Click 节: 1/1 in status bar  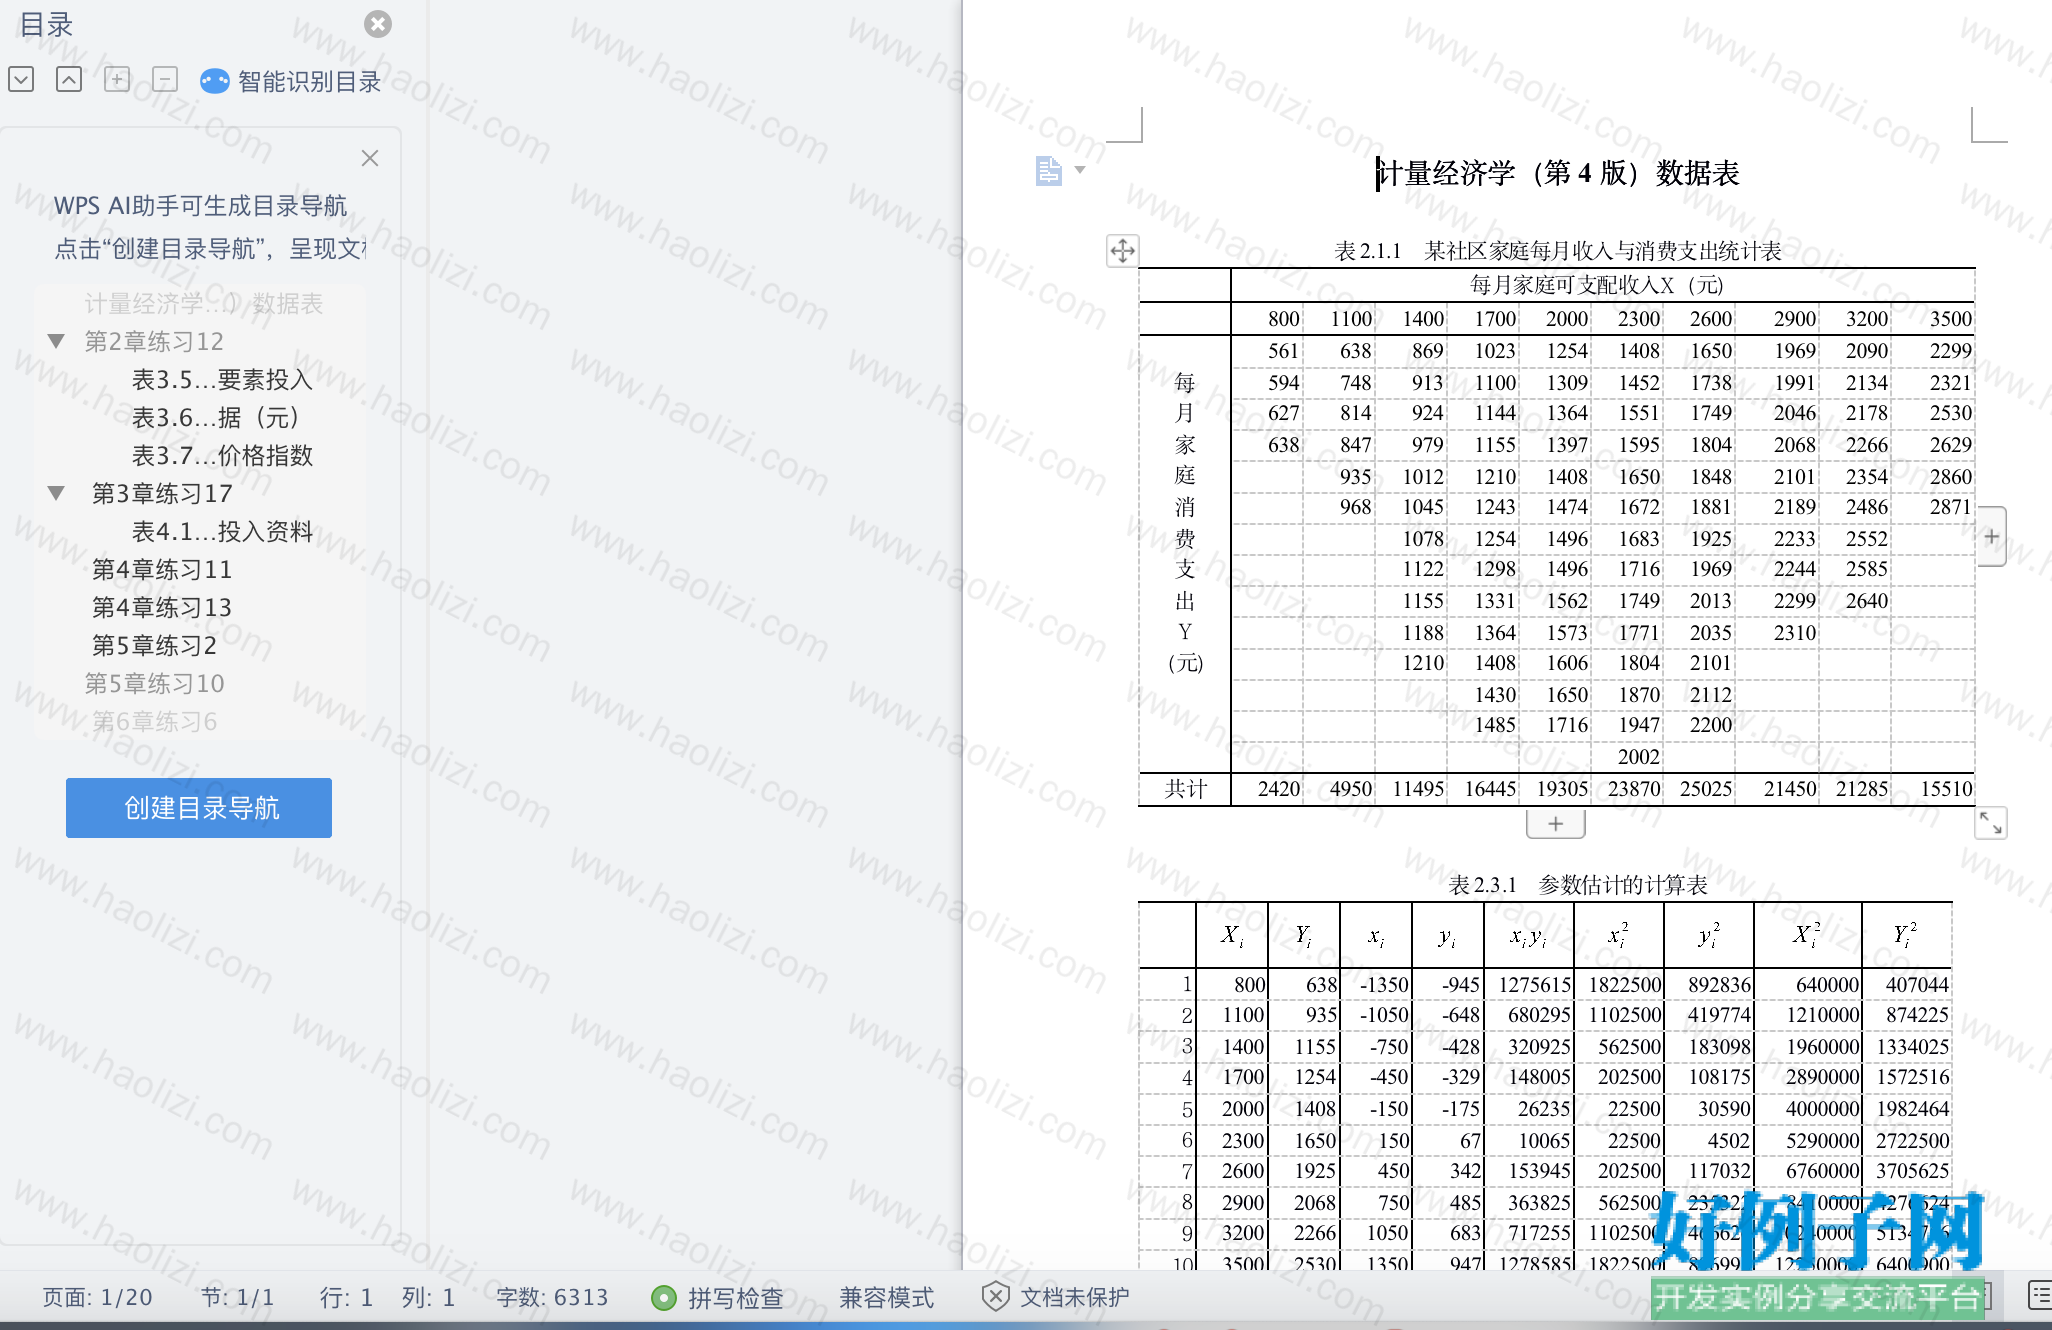[237, 1298]
